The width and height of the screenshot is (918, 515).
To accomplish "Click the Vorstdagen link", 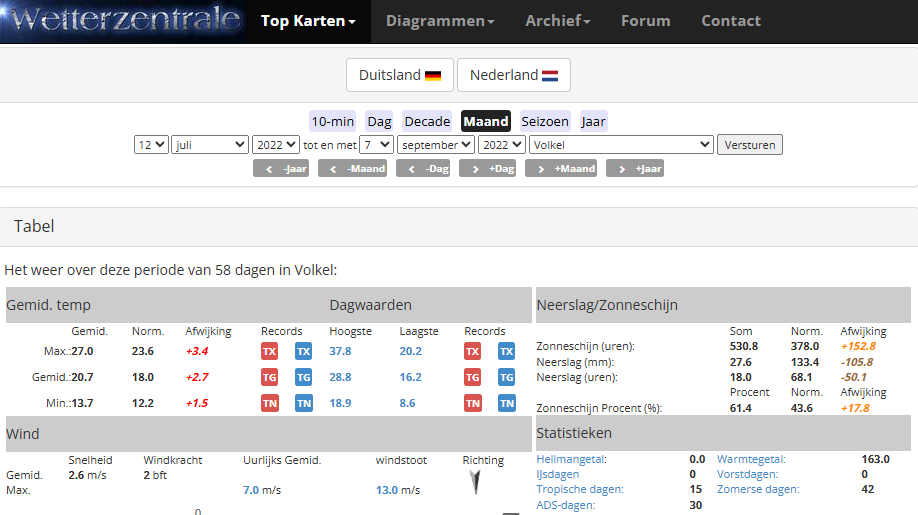I will (748, 474).
